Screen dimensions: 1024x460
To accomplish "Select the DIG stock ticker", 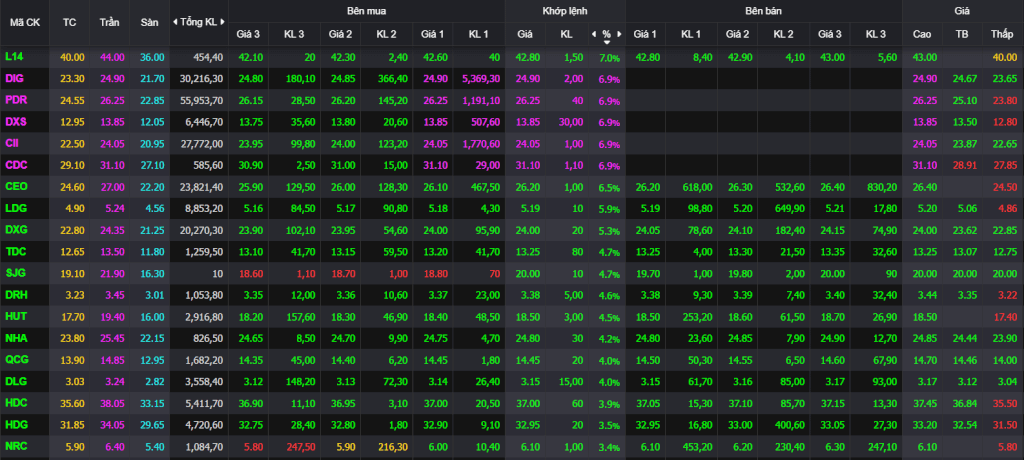I will (x=14, y=78).
